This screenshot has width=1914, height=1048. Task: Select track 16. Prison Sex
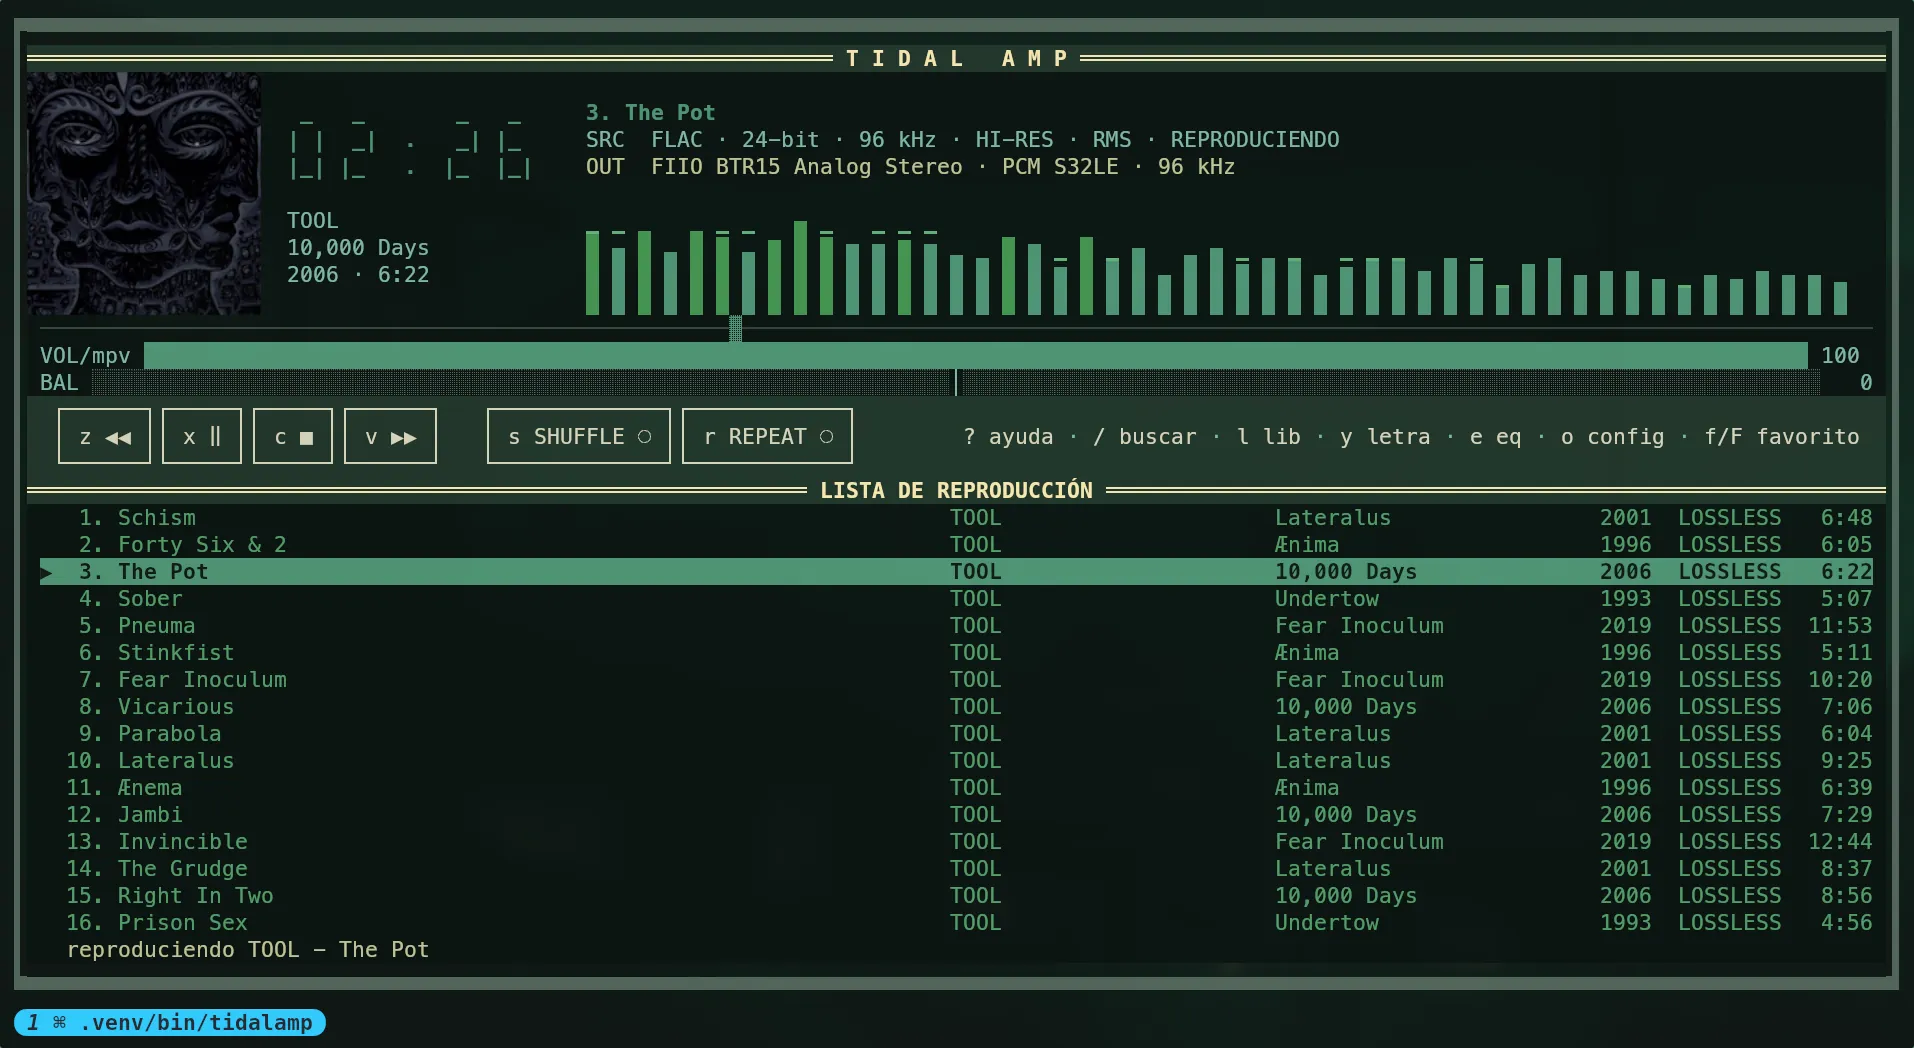coord(956,922)
